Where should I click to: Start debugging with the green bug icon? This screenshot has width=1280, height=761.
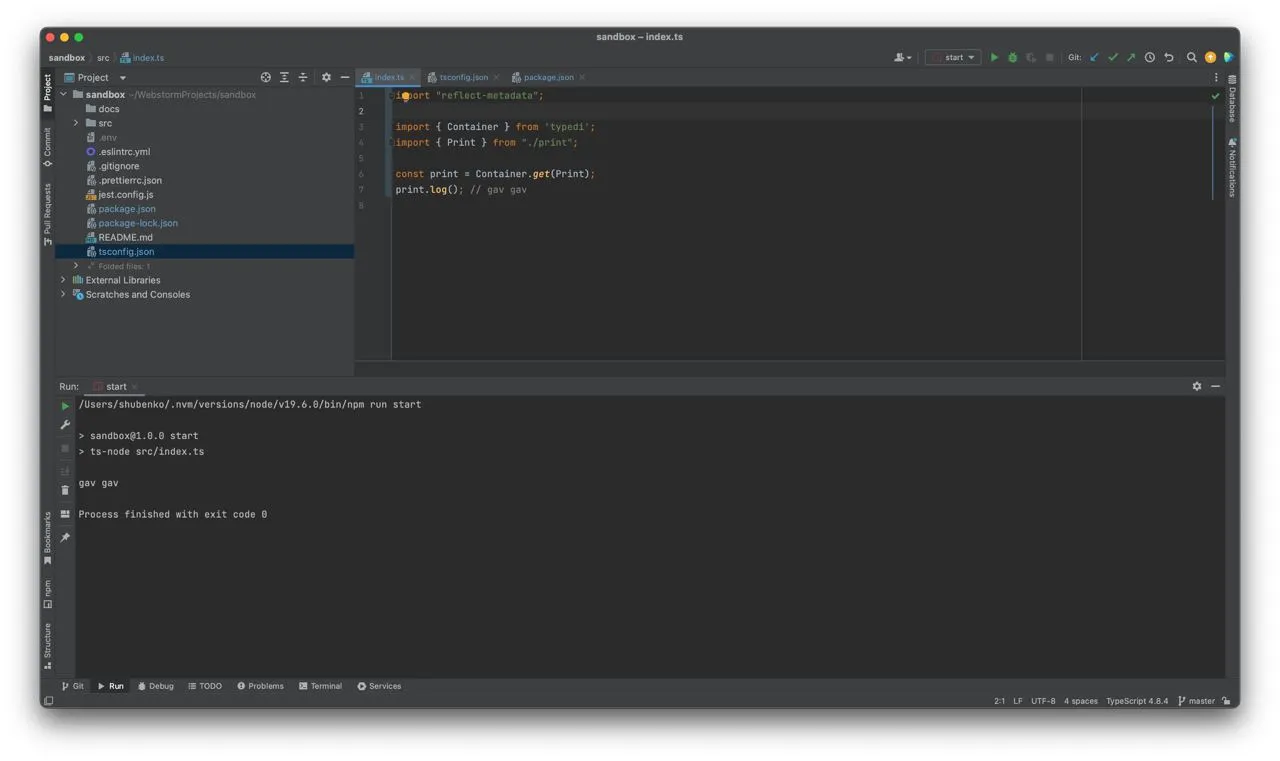point(1012,58)
